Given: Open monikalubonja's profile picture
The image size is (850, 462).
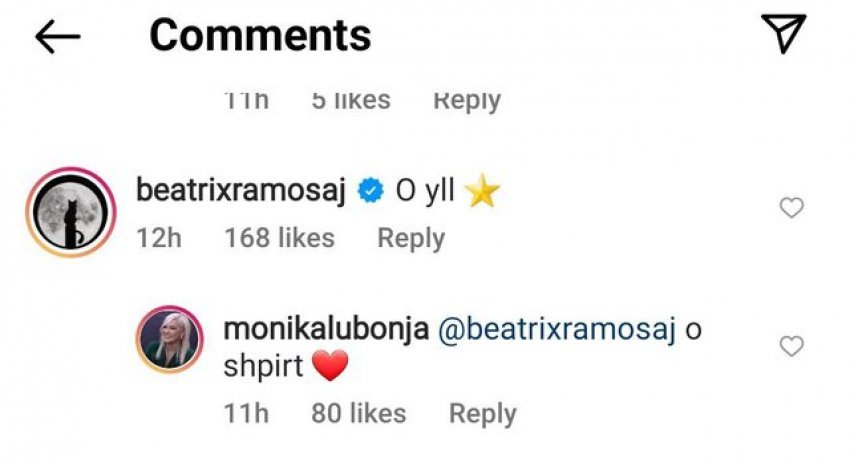Looking at the screenshot, I should pos(170,349).
